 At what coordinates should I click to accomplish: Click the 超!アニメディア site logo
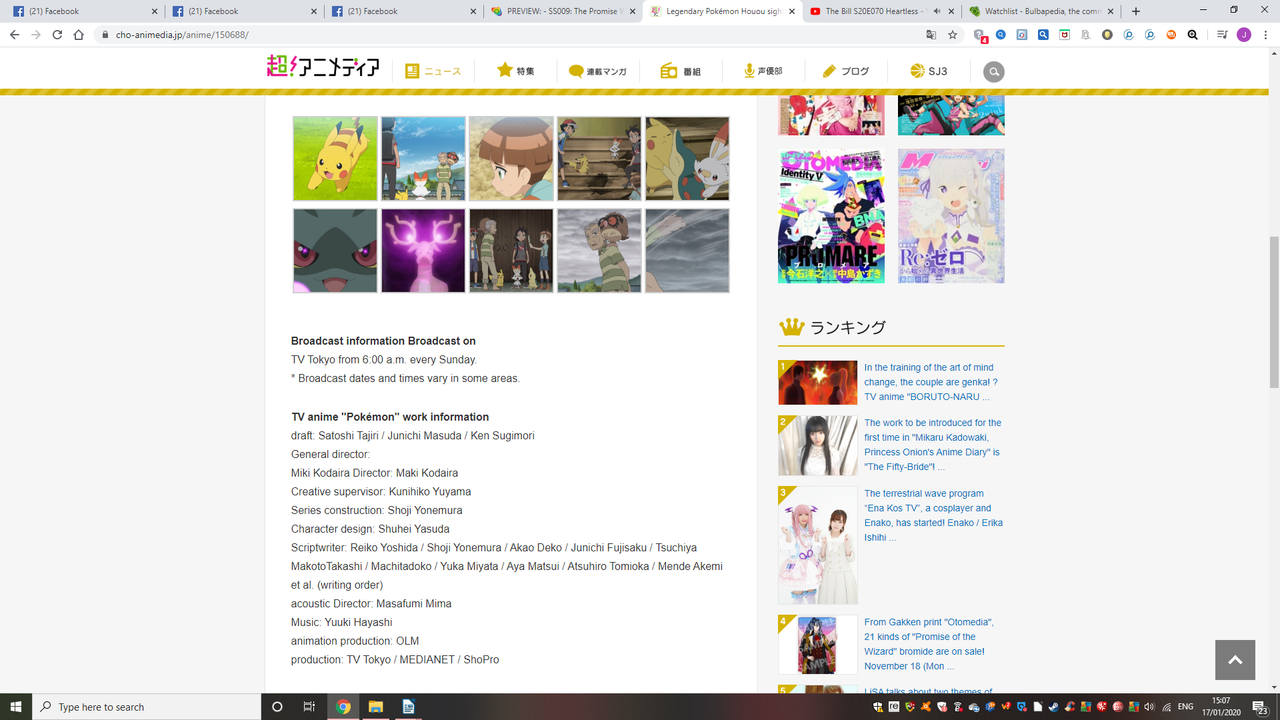click(x=323, y=68)
